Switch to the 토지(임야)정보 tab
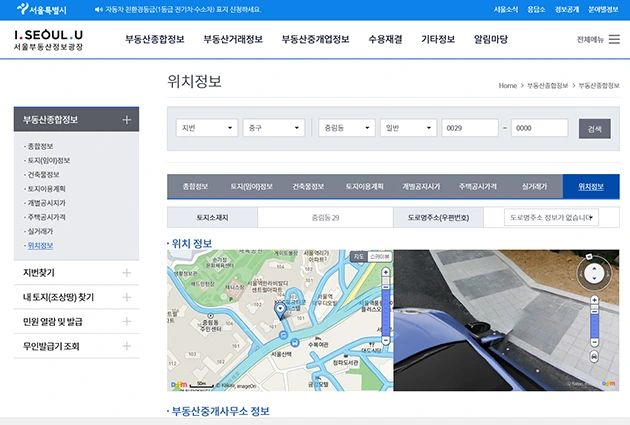Screen dimensions: 630x425 click(252, 186)
